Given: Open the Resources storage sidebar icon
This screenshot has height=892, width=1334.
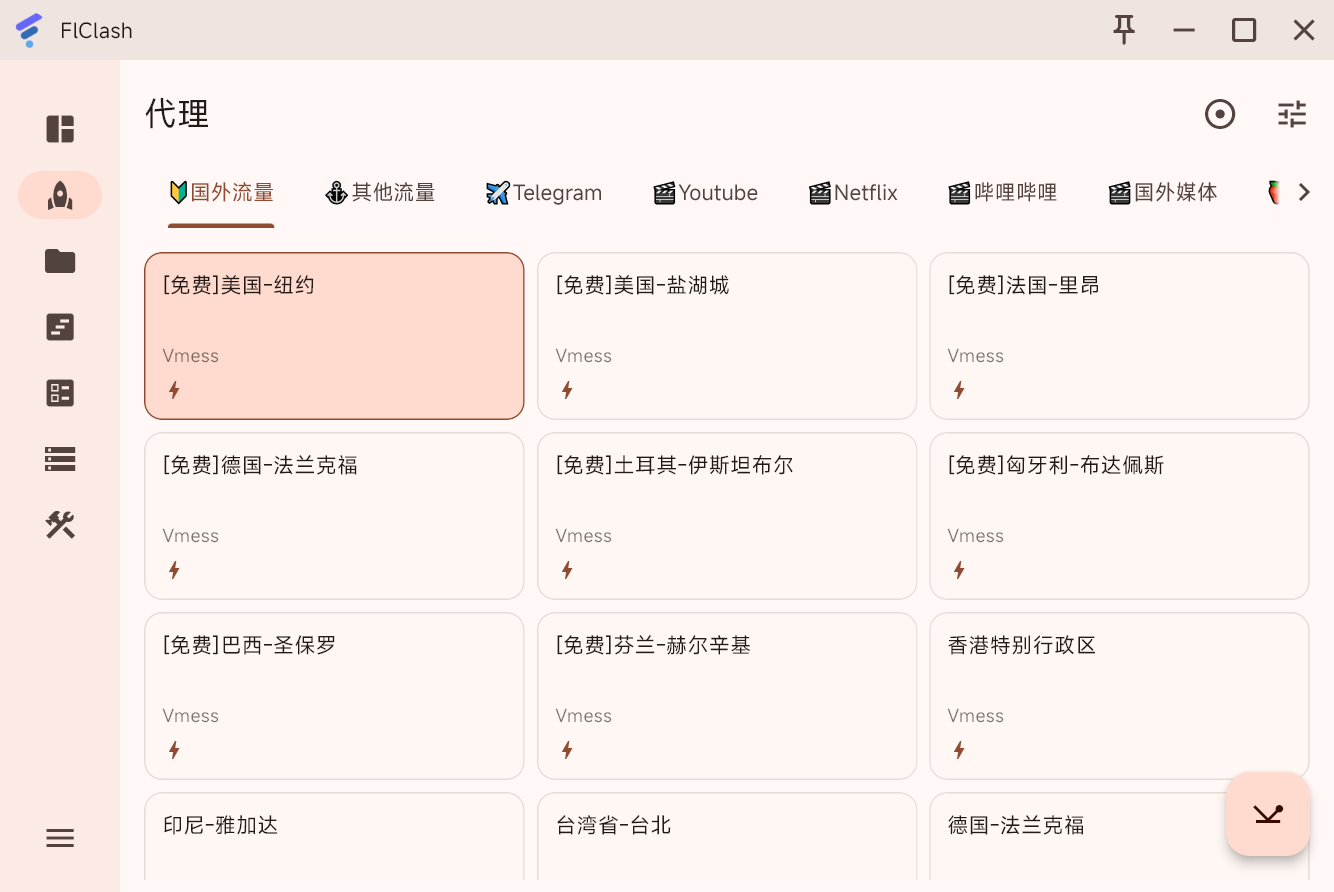Looking at the screenshot, I should click(60, 459).
